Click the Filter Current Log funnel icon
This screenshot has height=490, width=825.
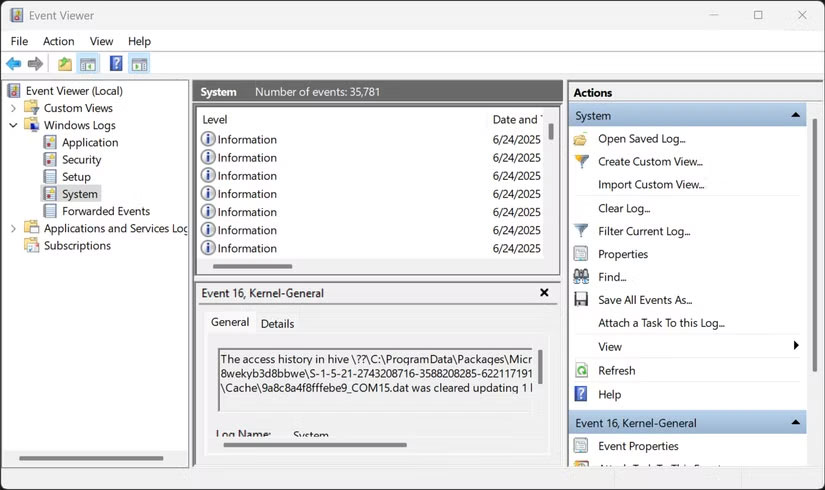(x=581, y=231)
